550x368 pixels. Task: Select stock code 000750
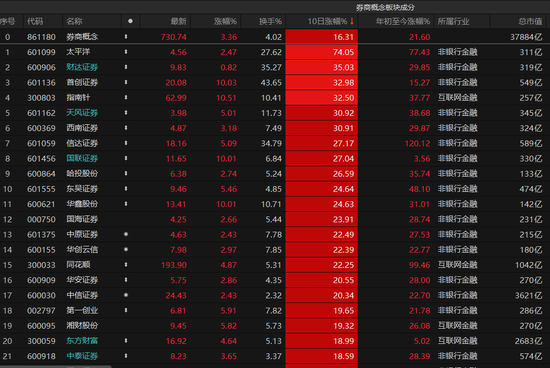pyautogui.click(x=41, y=219)
